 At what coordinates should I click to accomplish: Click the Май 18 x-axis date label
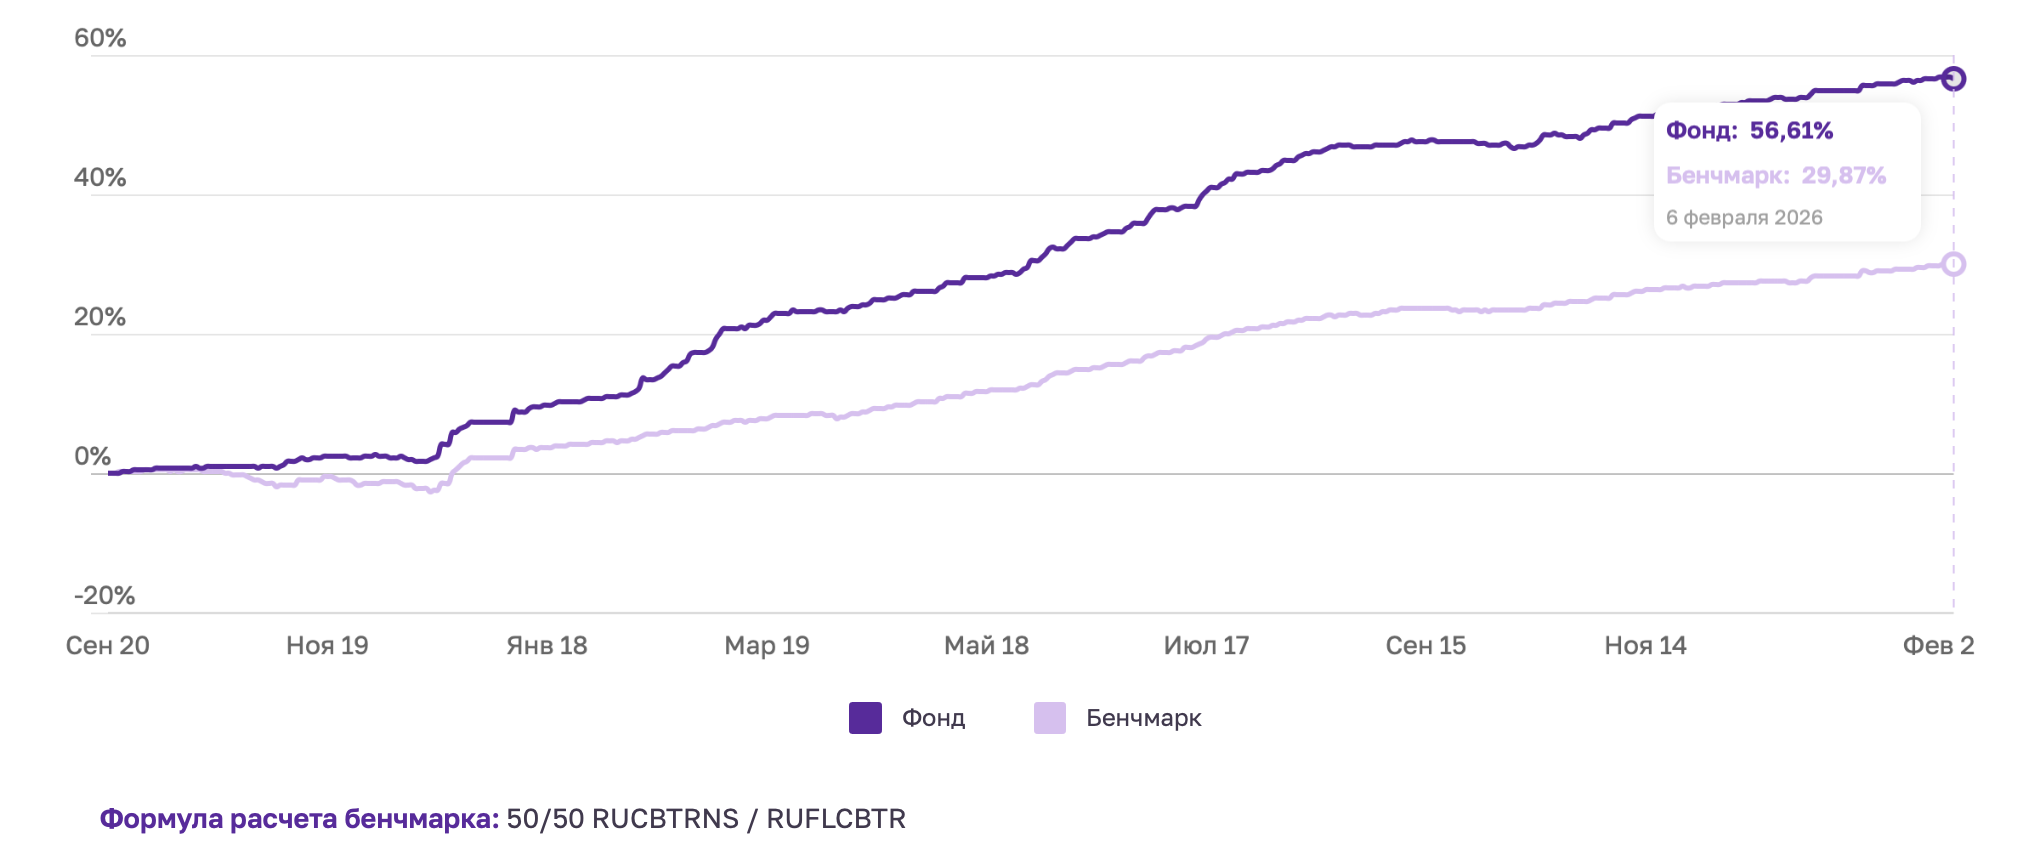coord(986,646)
